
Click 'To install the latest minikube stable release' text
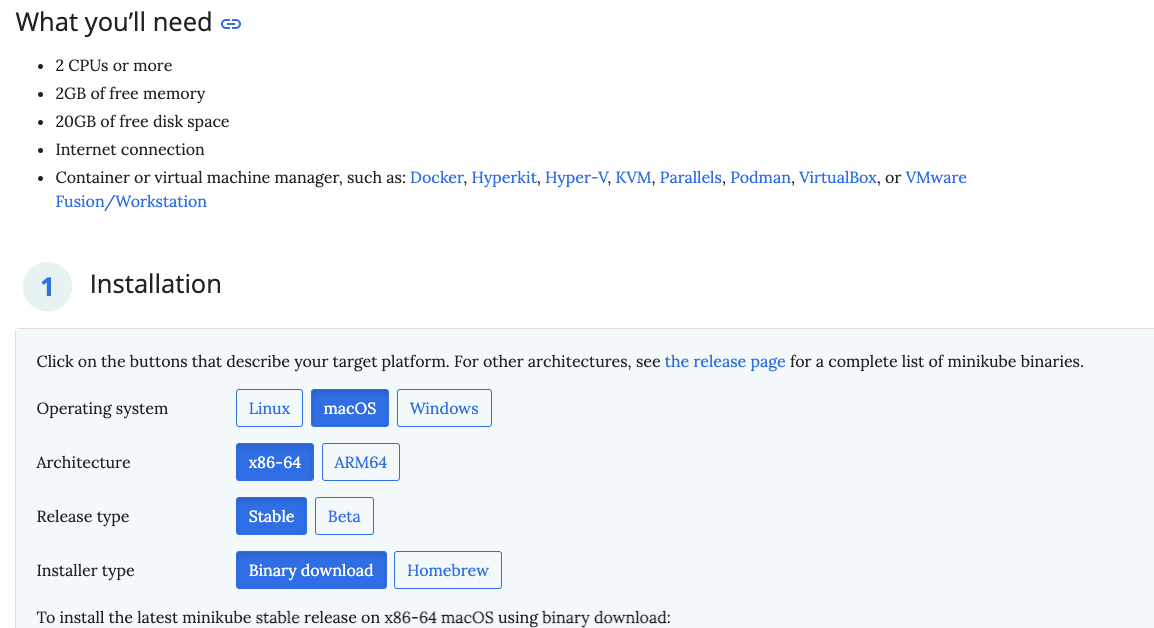click(x=353, y=617)
